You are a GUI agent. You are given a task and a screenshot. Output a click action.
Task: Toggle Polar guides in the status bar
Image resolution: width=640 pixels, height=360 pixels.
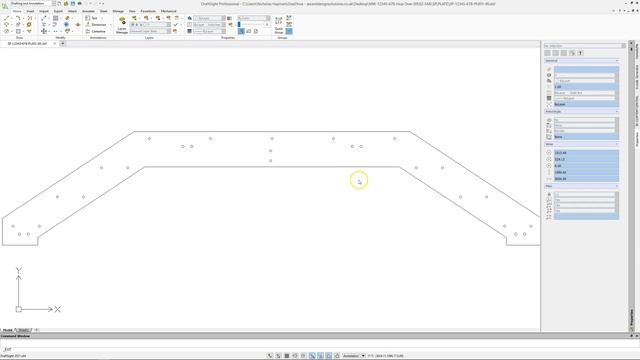point(295,356)
